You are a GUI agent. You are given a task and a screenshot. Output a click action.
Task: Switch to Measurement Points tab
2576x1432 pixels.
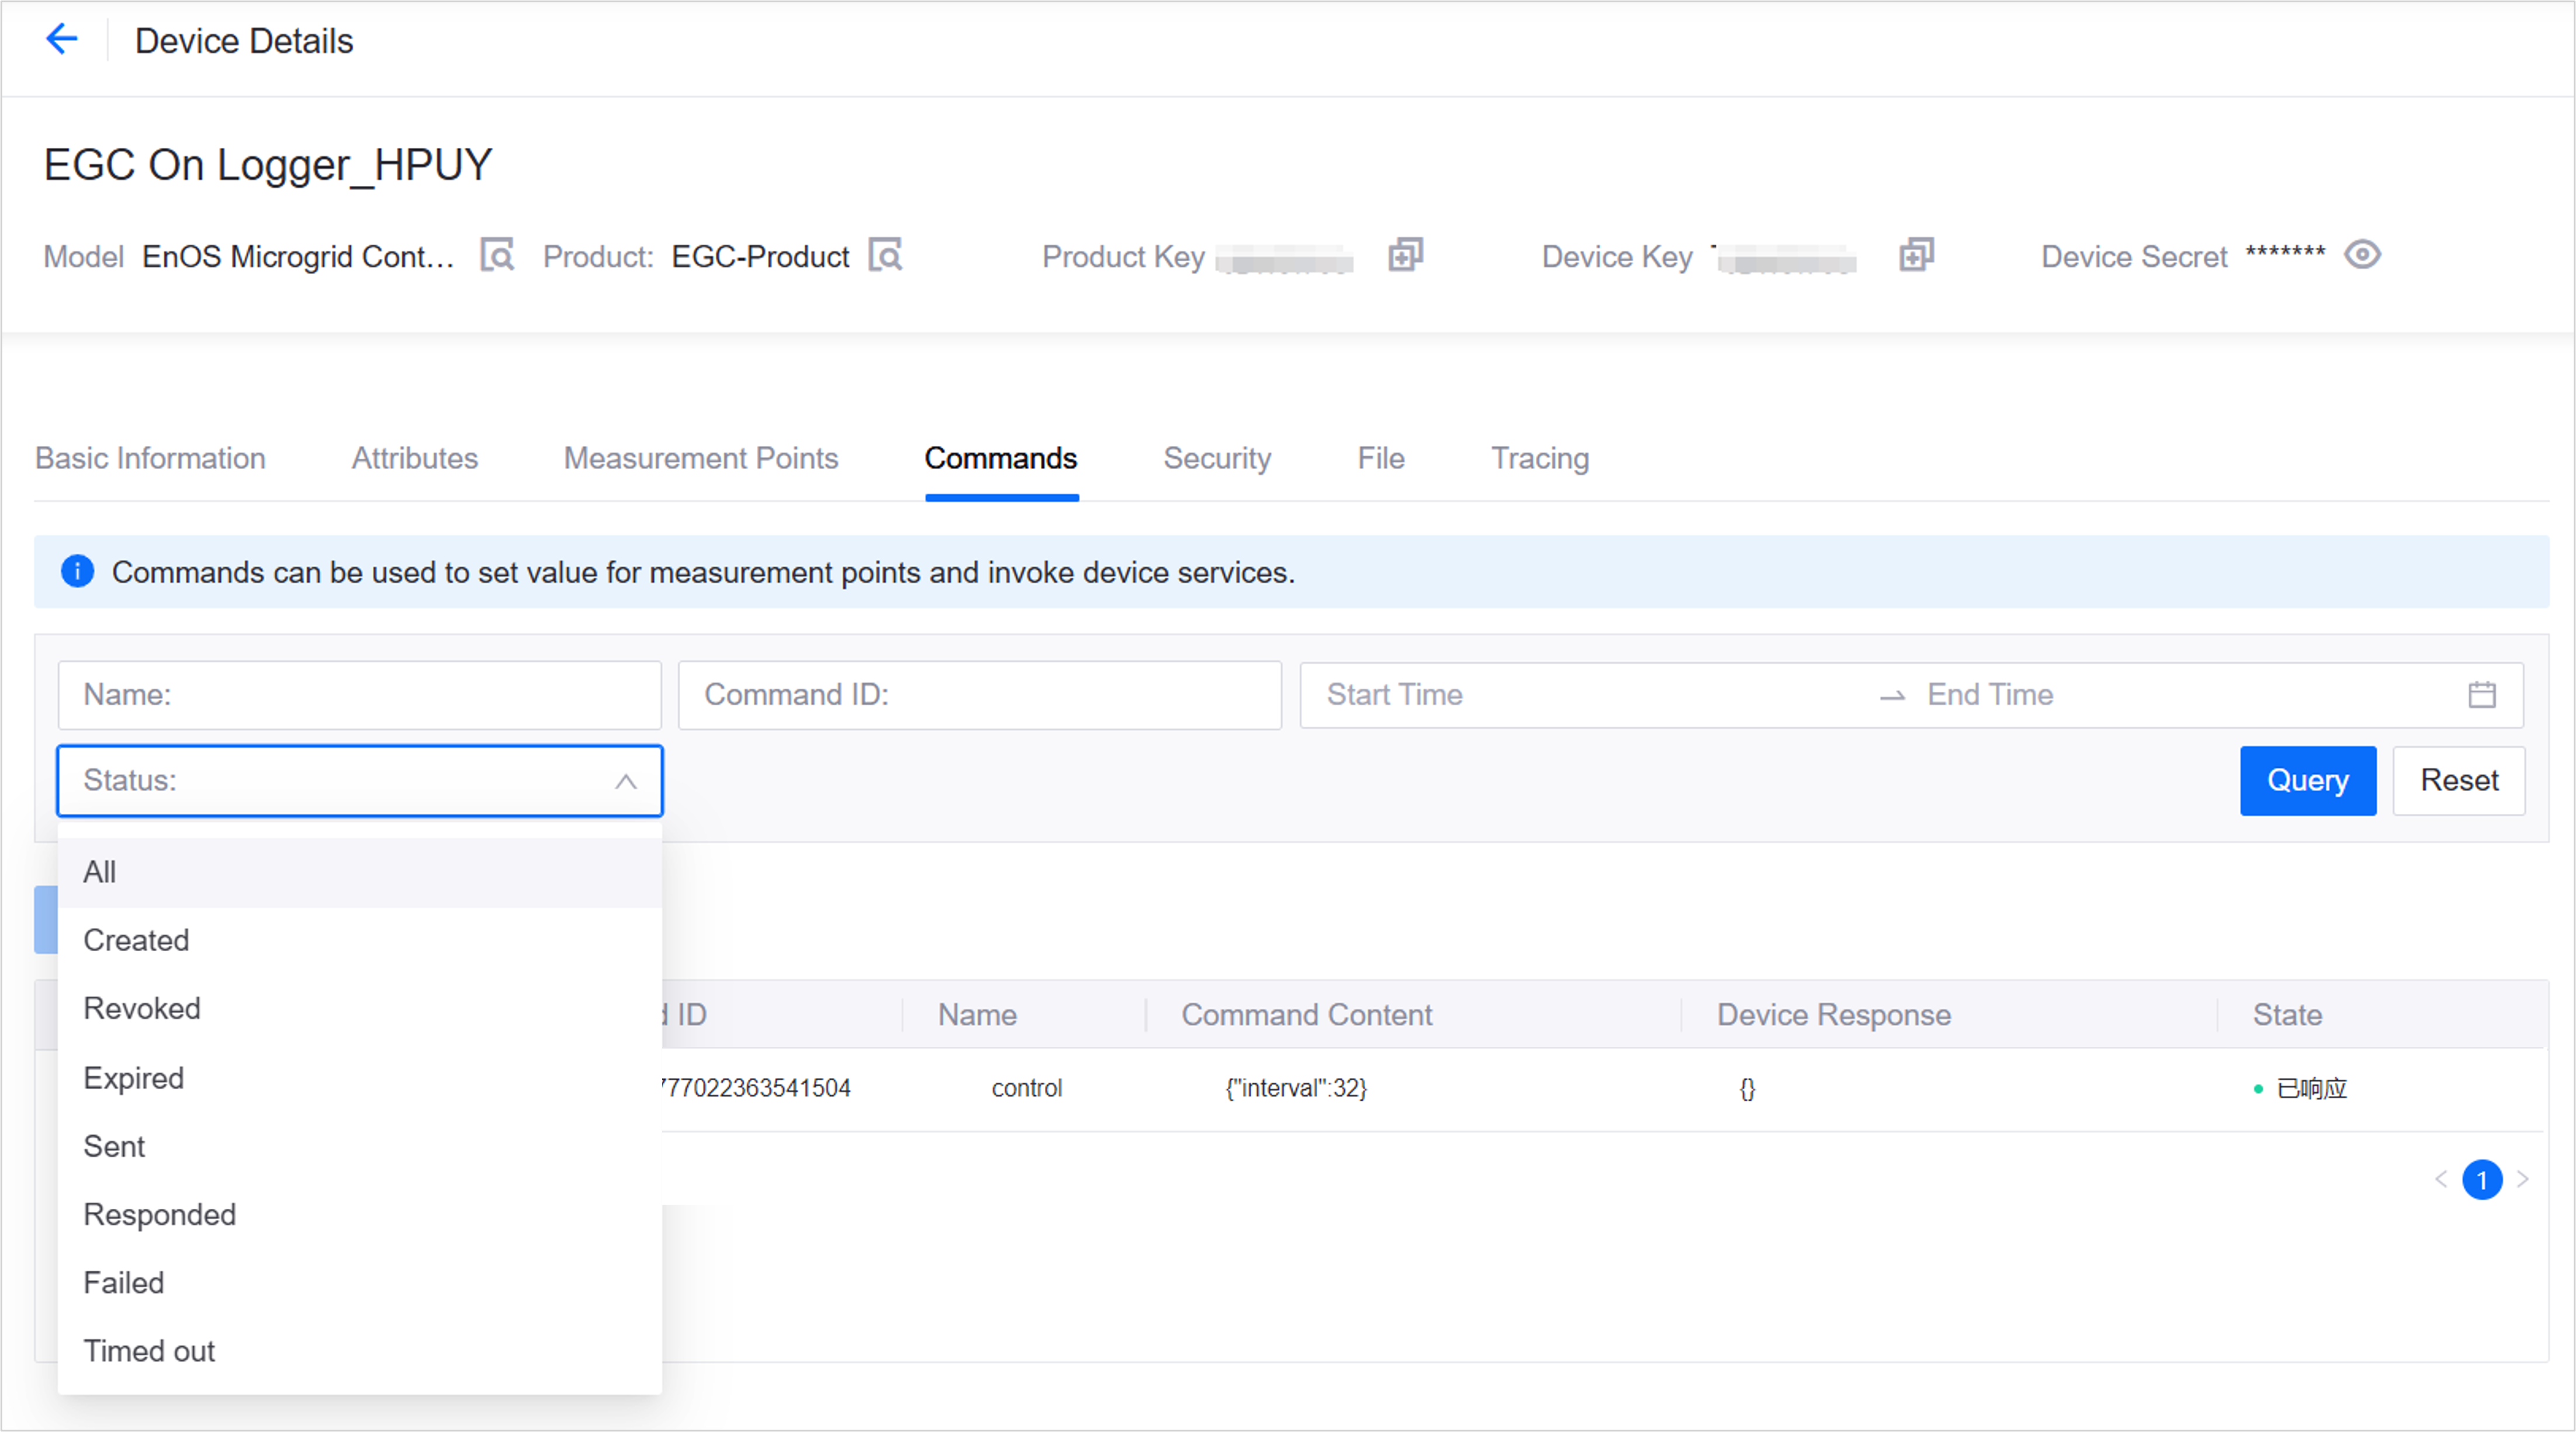pyautogui.click(x=700, y=458)
